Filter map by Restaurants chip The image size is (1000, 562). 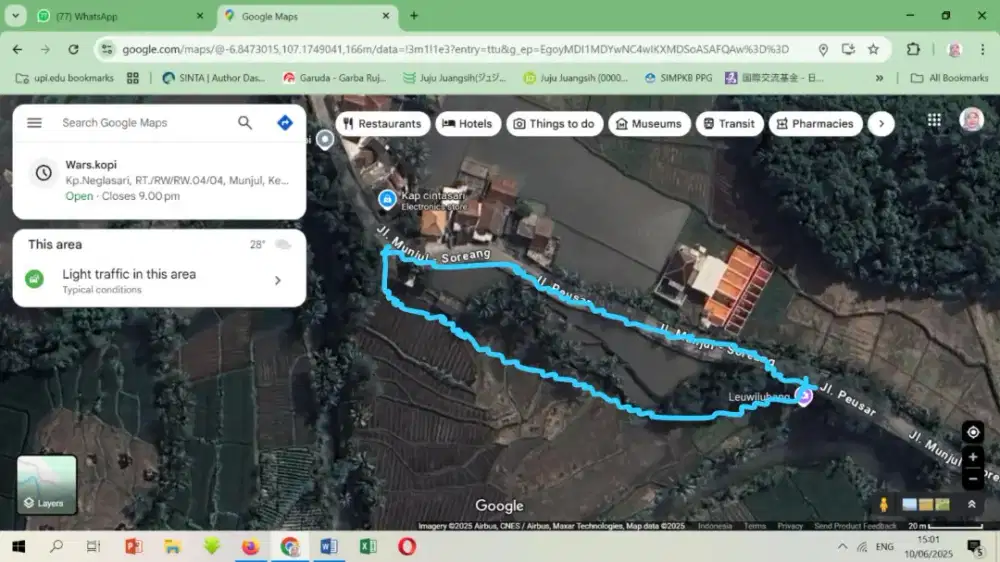tap(381, 124)
